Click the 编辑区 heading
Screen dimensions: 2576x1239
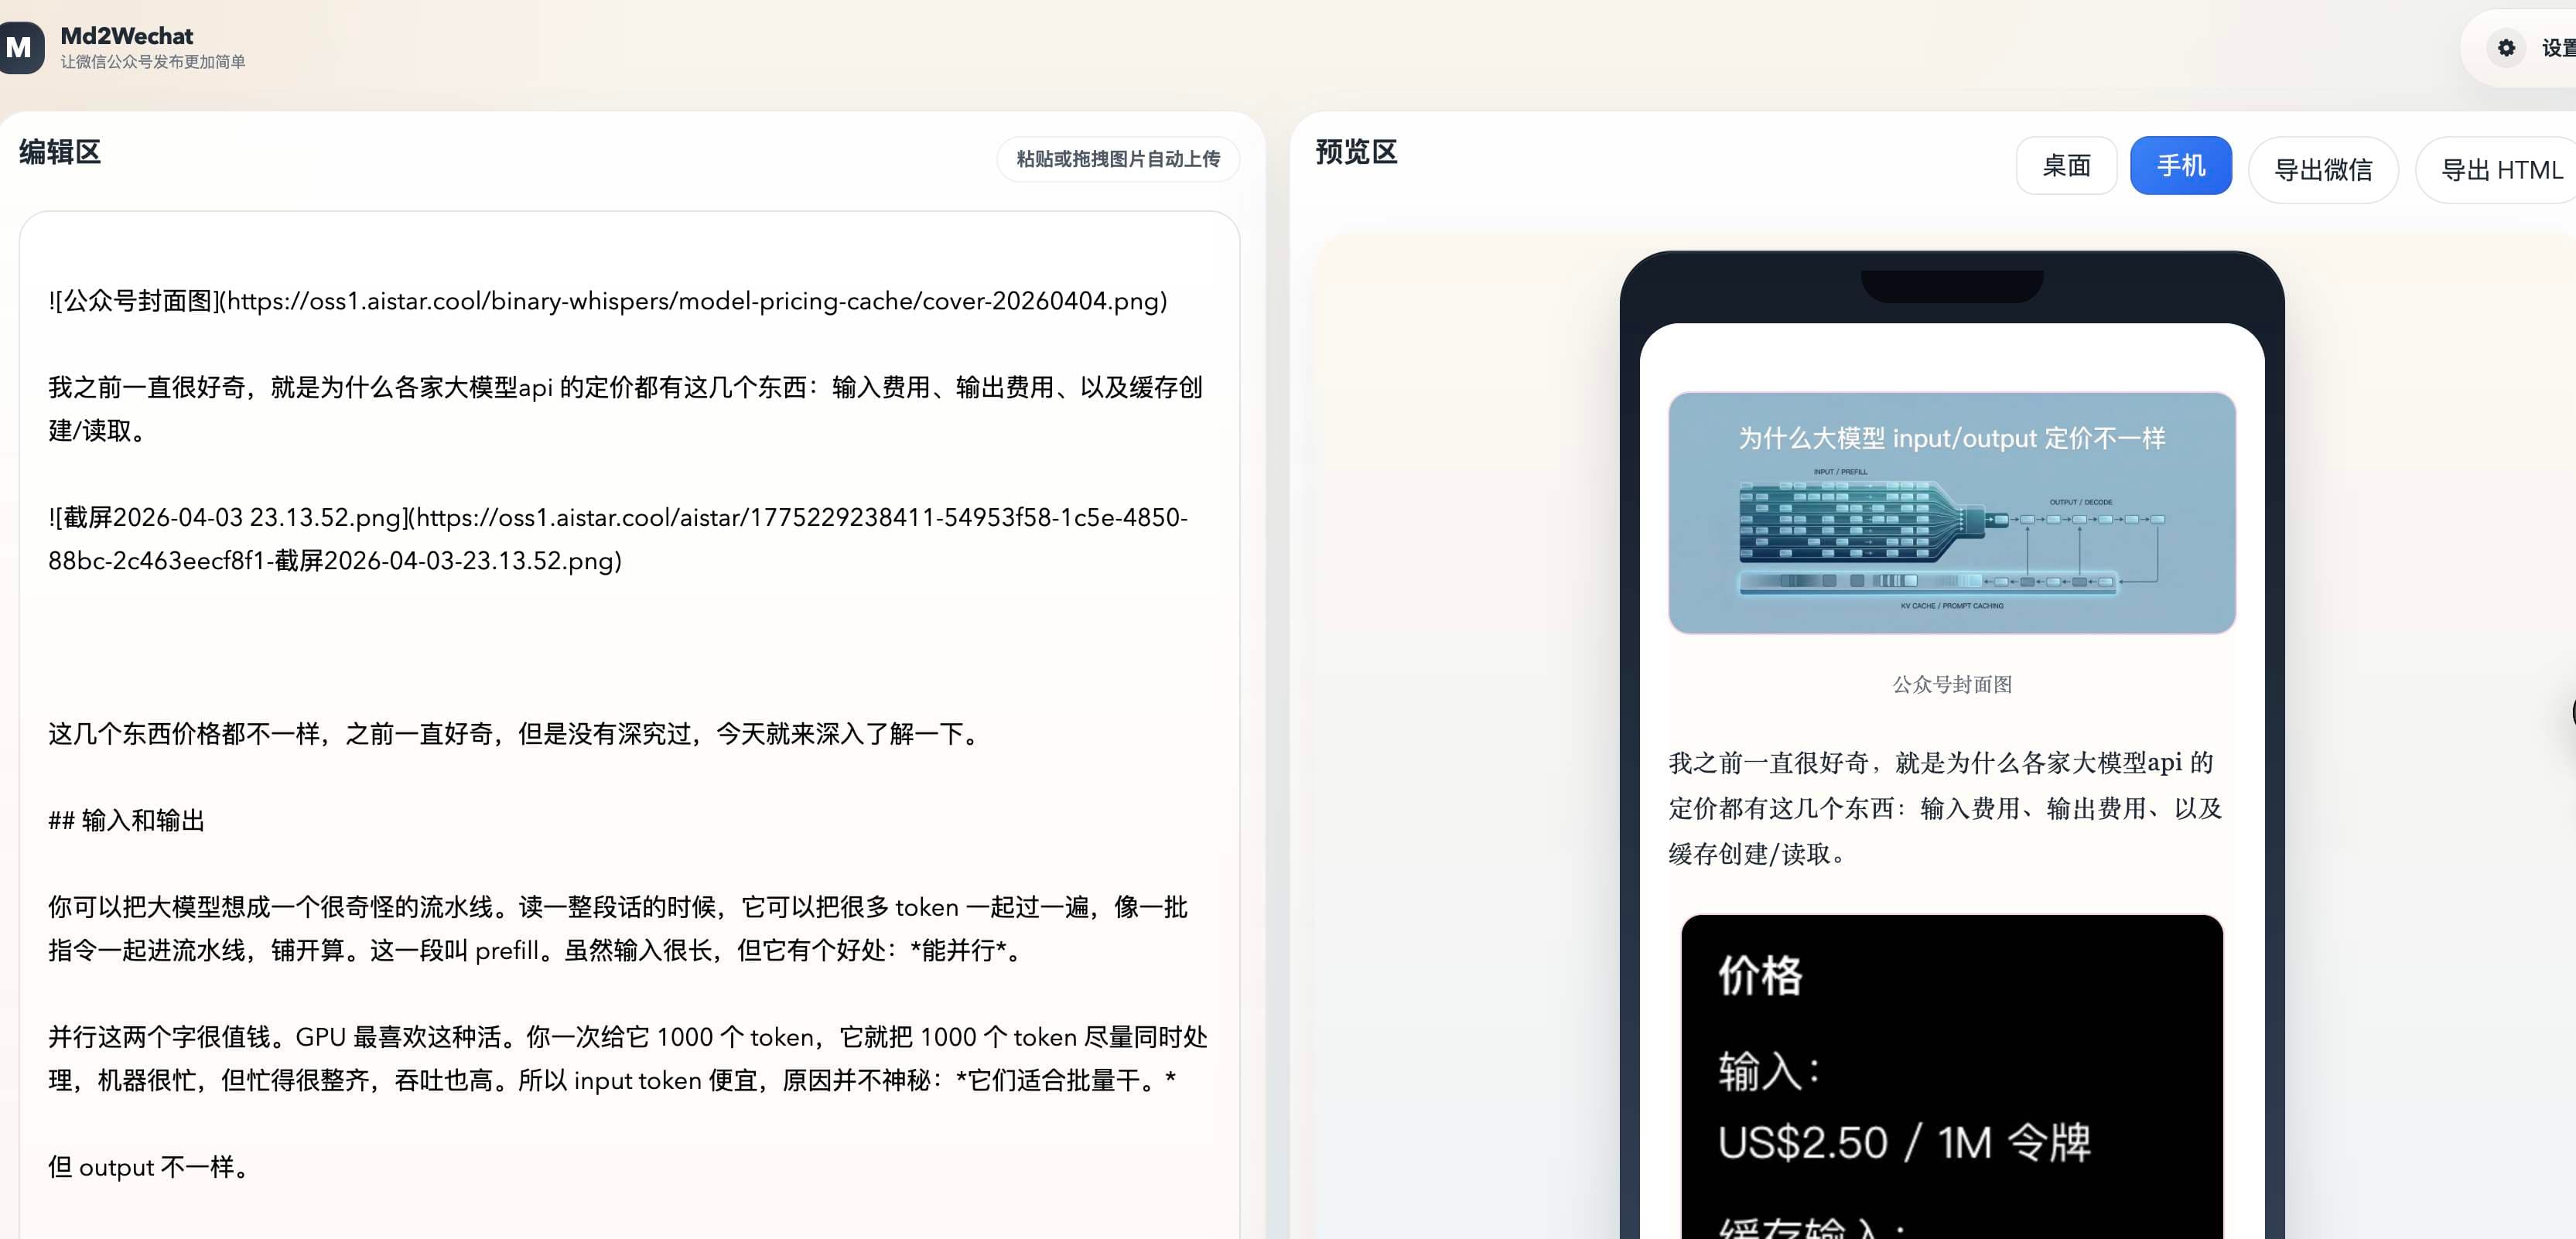[60, 152]
